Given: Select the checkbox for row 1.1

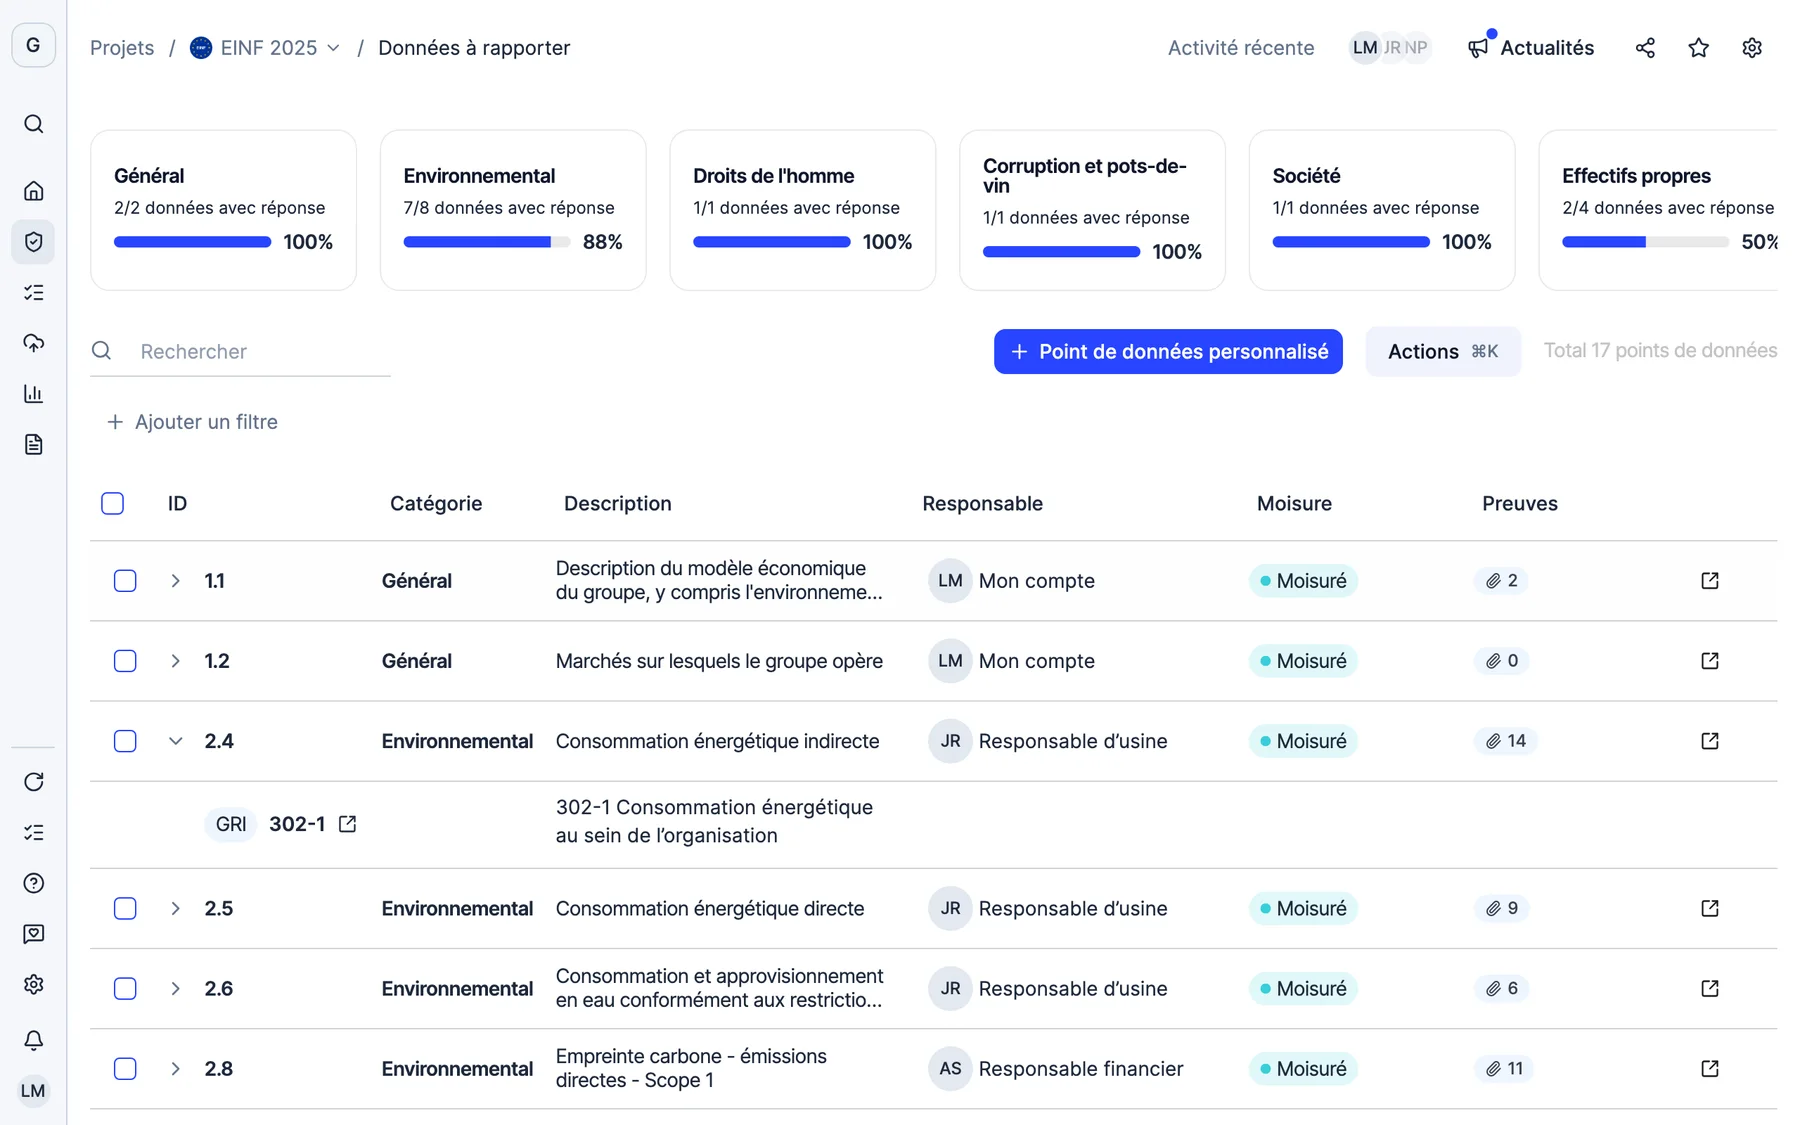Looking at the screenshot, I should coord(125,581).
